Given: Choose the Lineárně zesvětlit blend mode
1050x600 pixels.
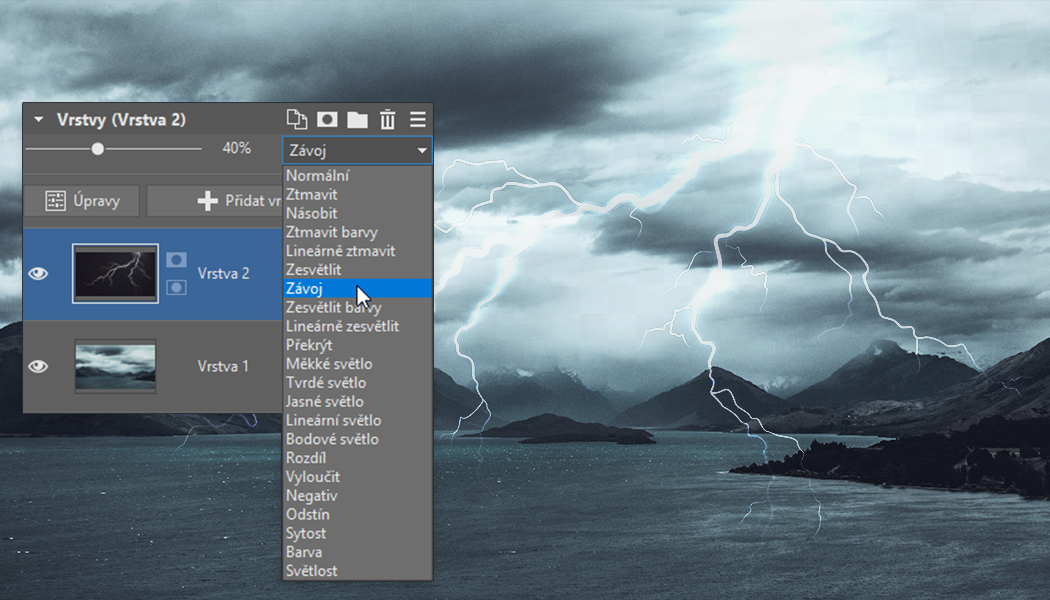Looking at the screenshot, I should 358,326.
